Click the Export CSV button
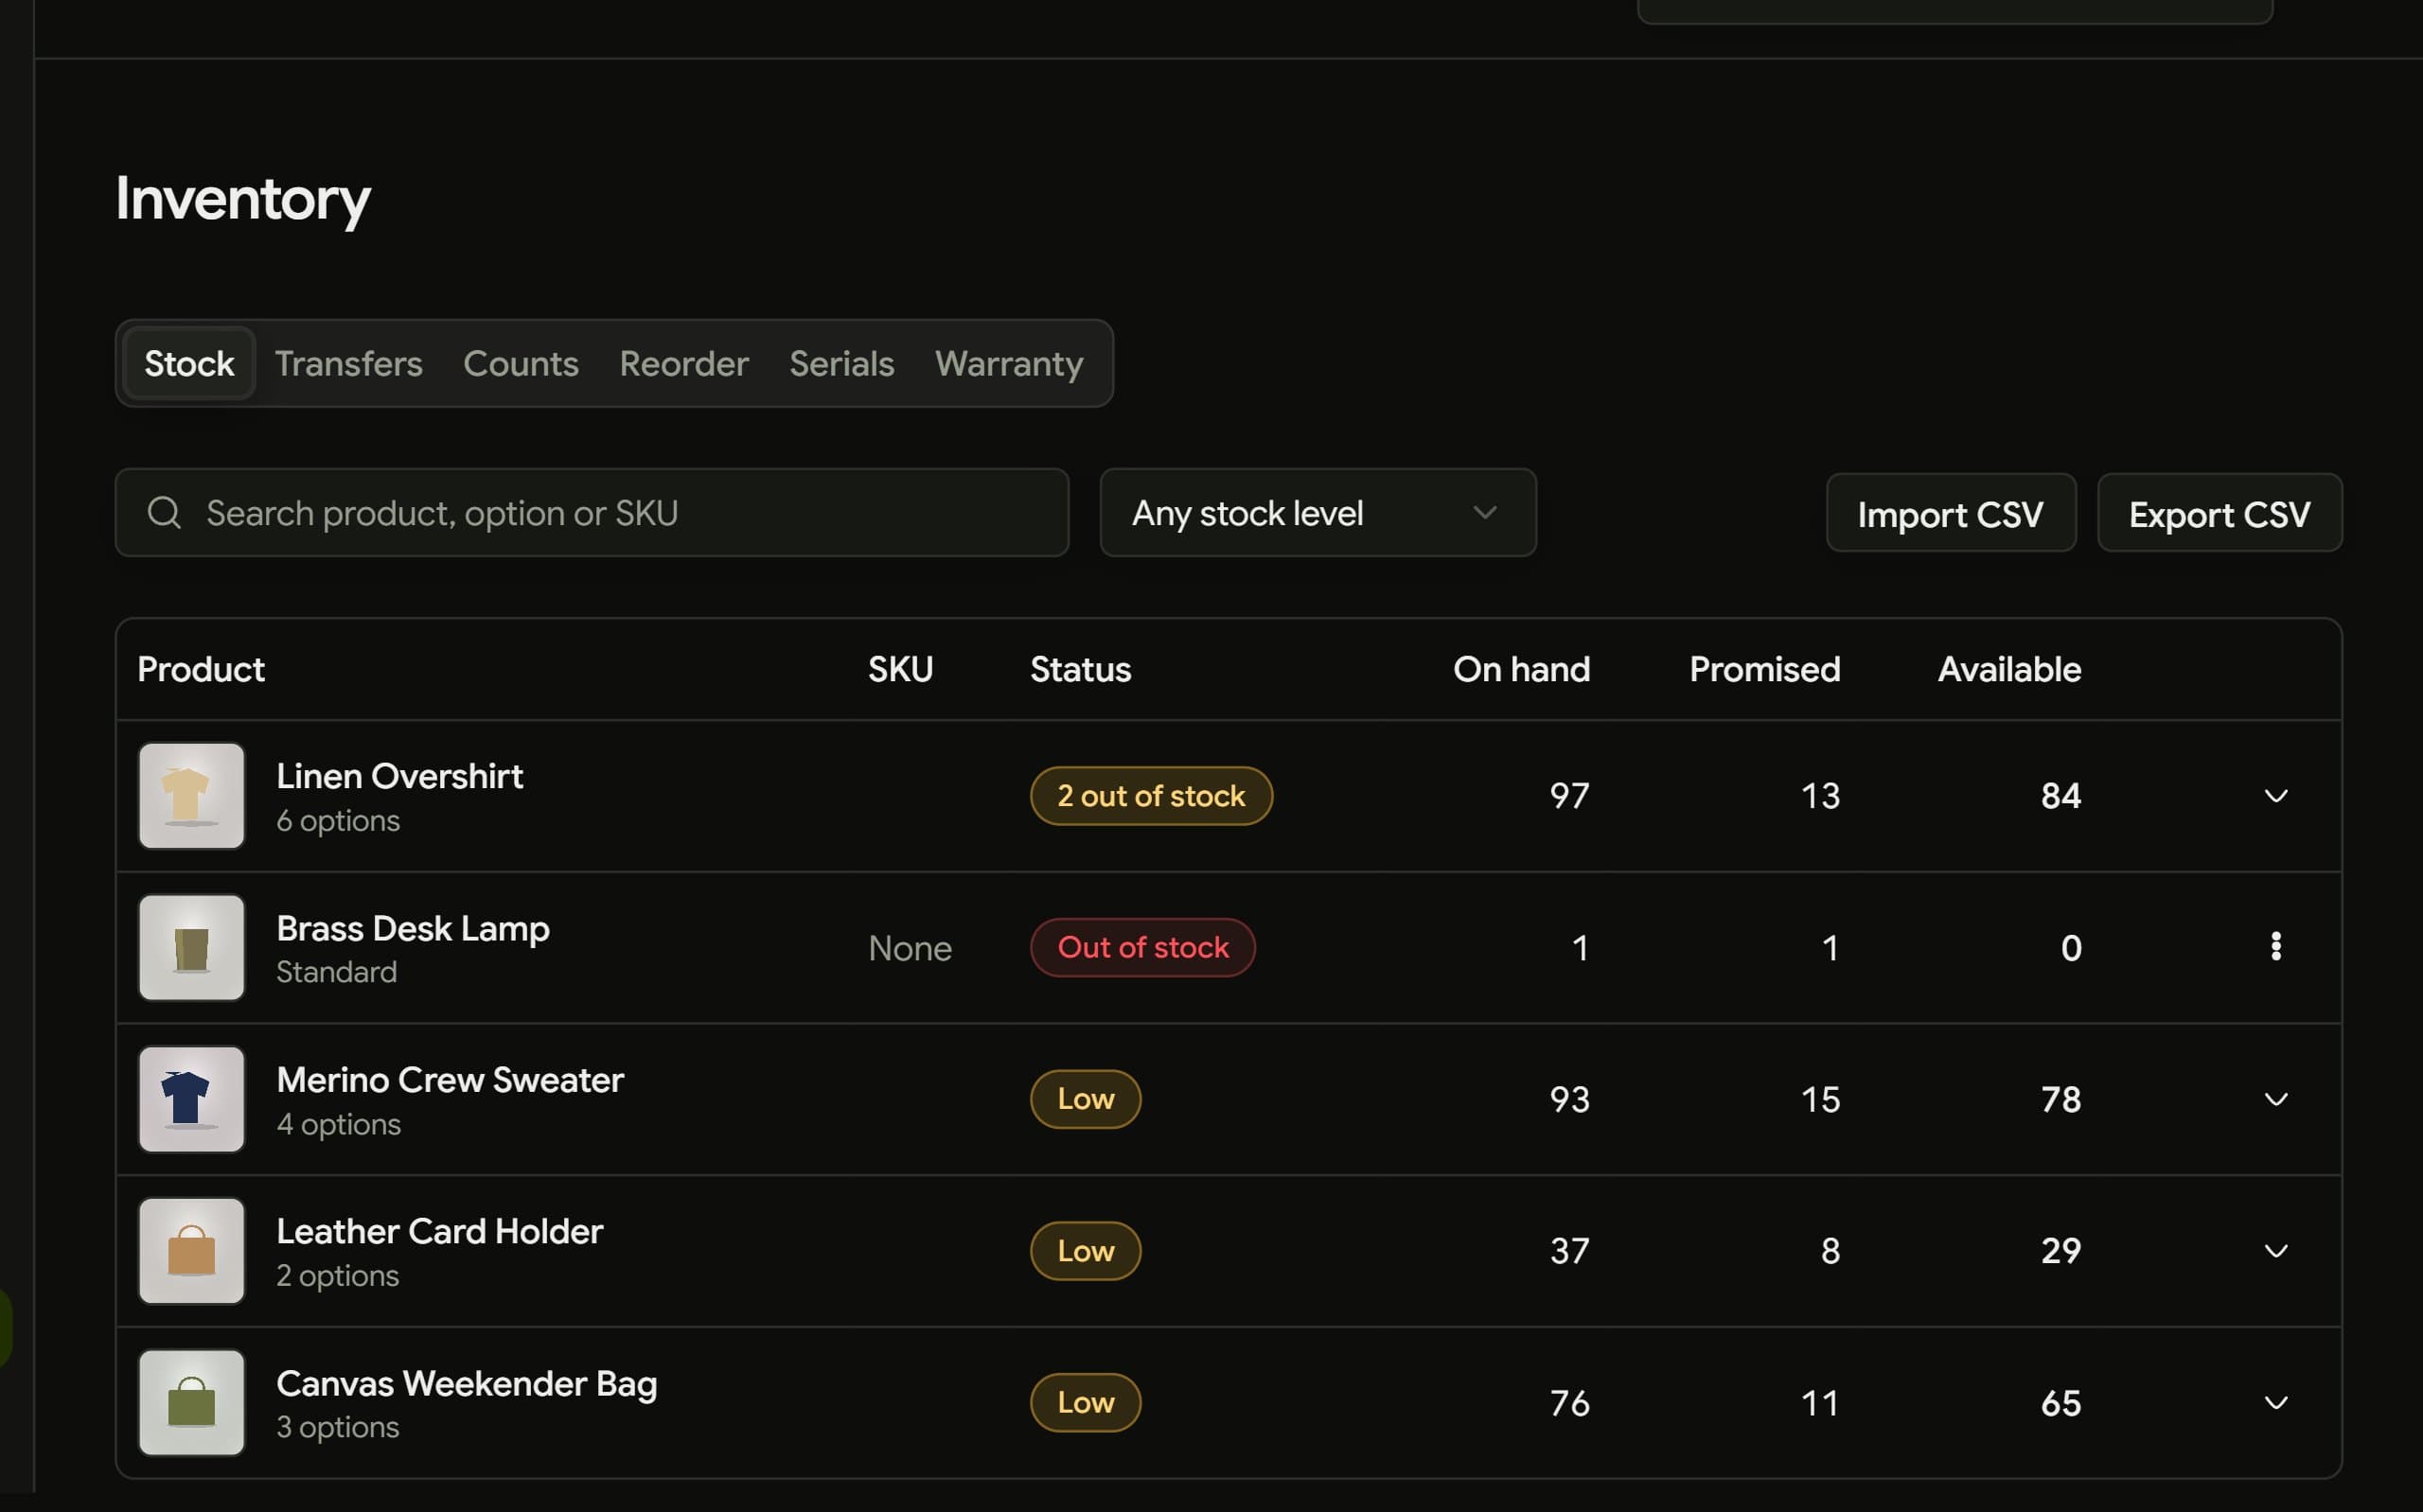Viewport: 2423px width, 1512px height. 2220,513
